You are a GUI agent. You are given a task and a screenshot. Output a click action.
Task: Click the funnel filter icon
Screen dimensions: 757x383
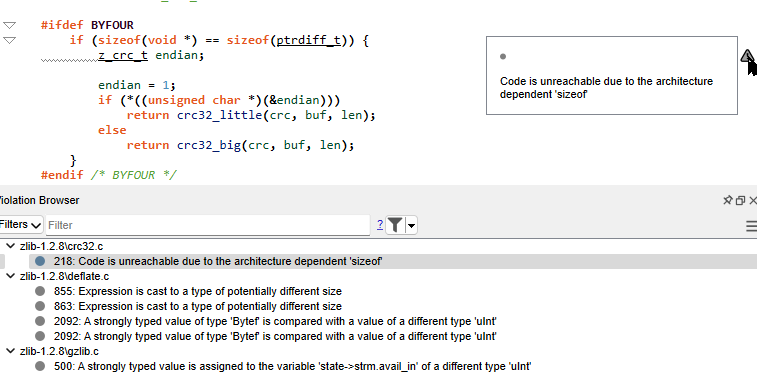click(x=395, y=225)
